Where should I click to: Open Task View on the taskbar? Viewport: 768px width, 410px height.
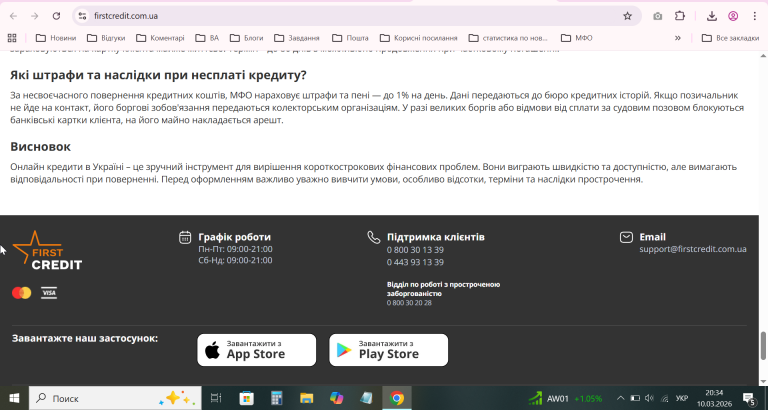point(216,398)
